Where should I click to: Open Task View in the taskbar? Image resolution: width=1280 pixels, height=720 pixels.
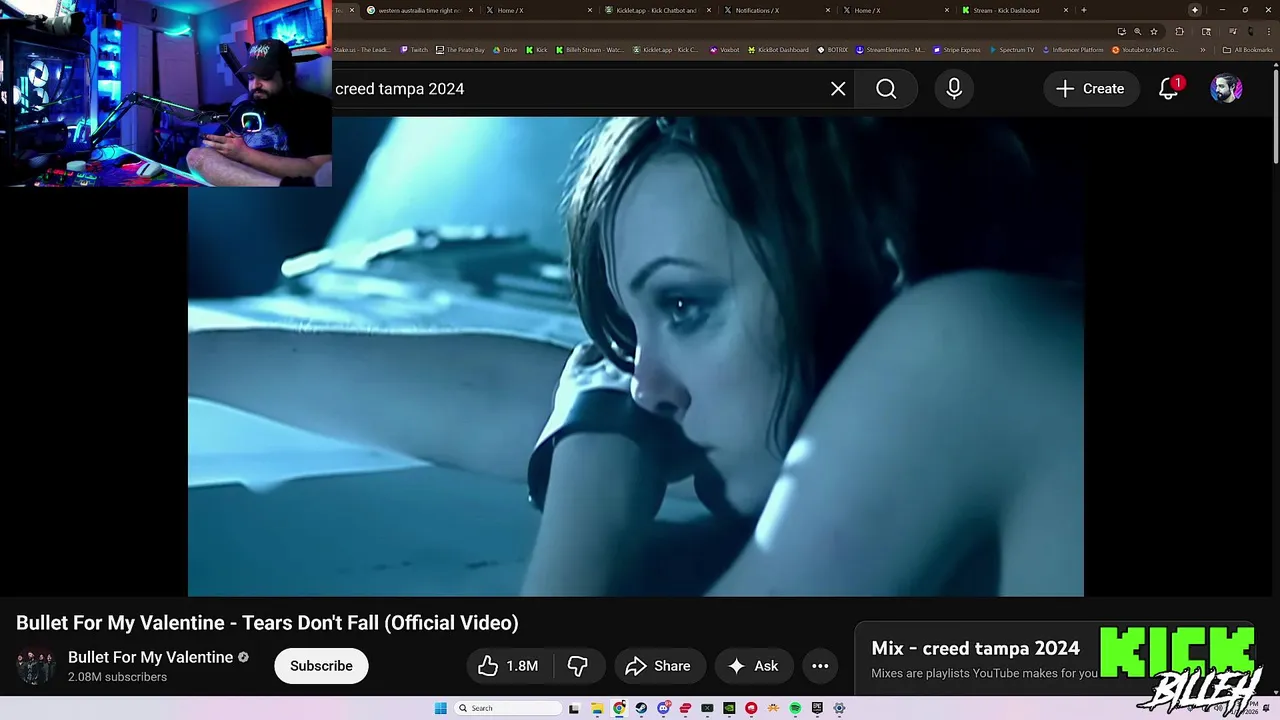tap(574, 708)
